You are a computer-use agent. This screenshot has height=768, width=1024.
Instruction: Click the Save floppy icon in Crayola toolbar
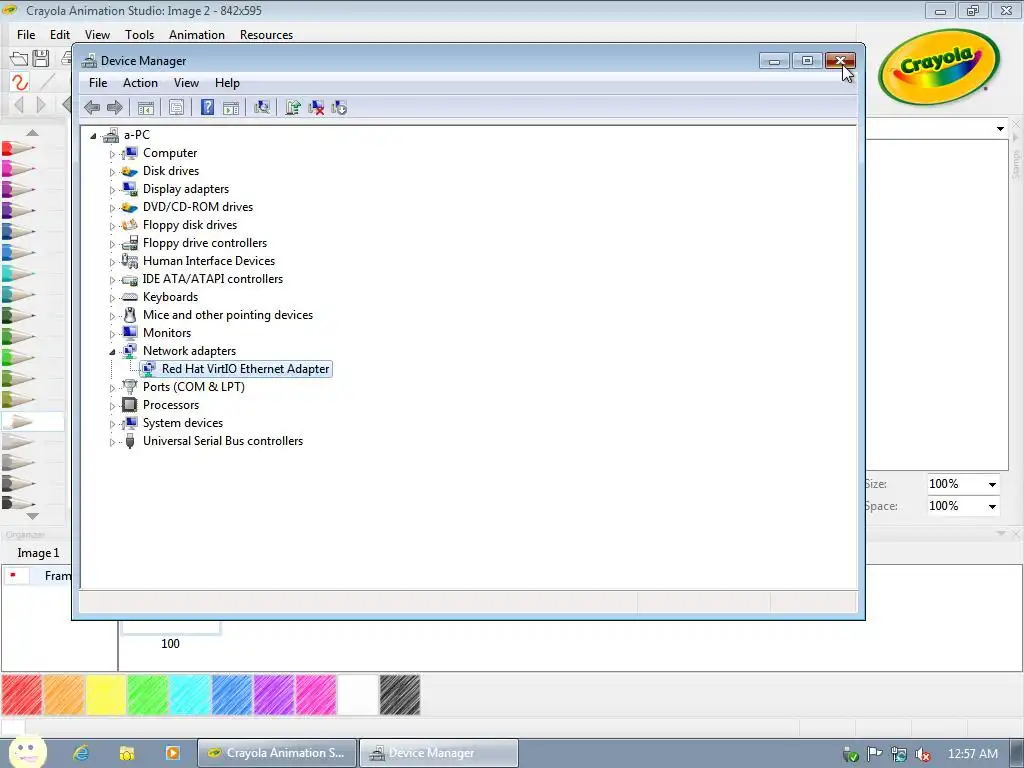40,59
